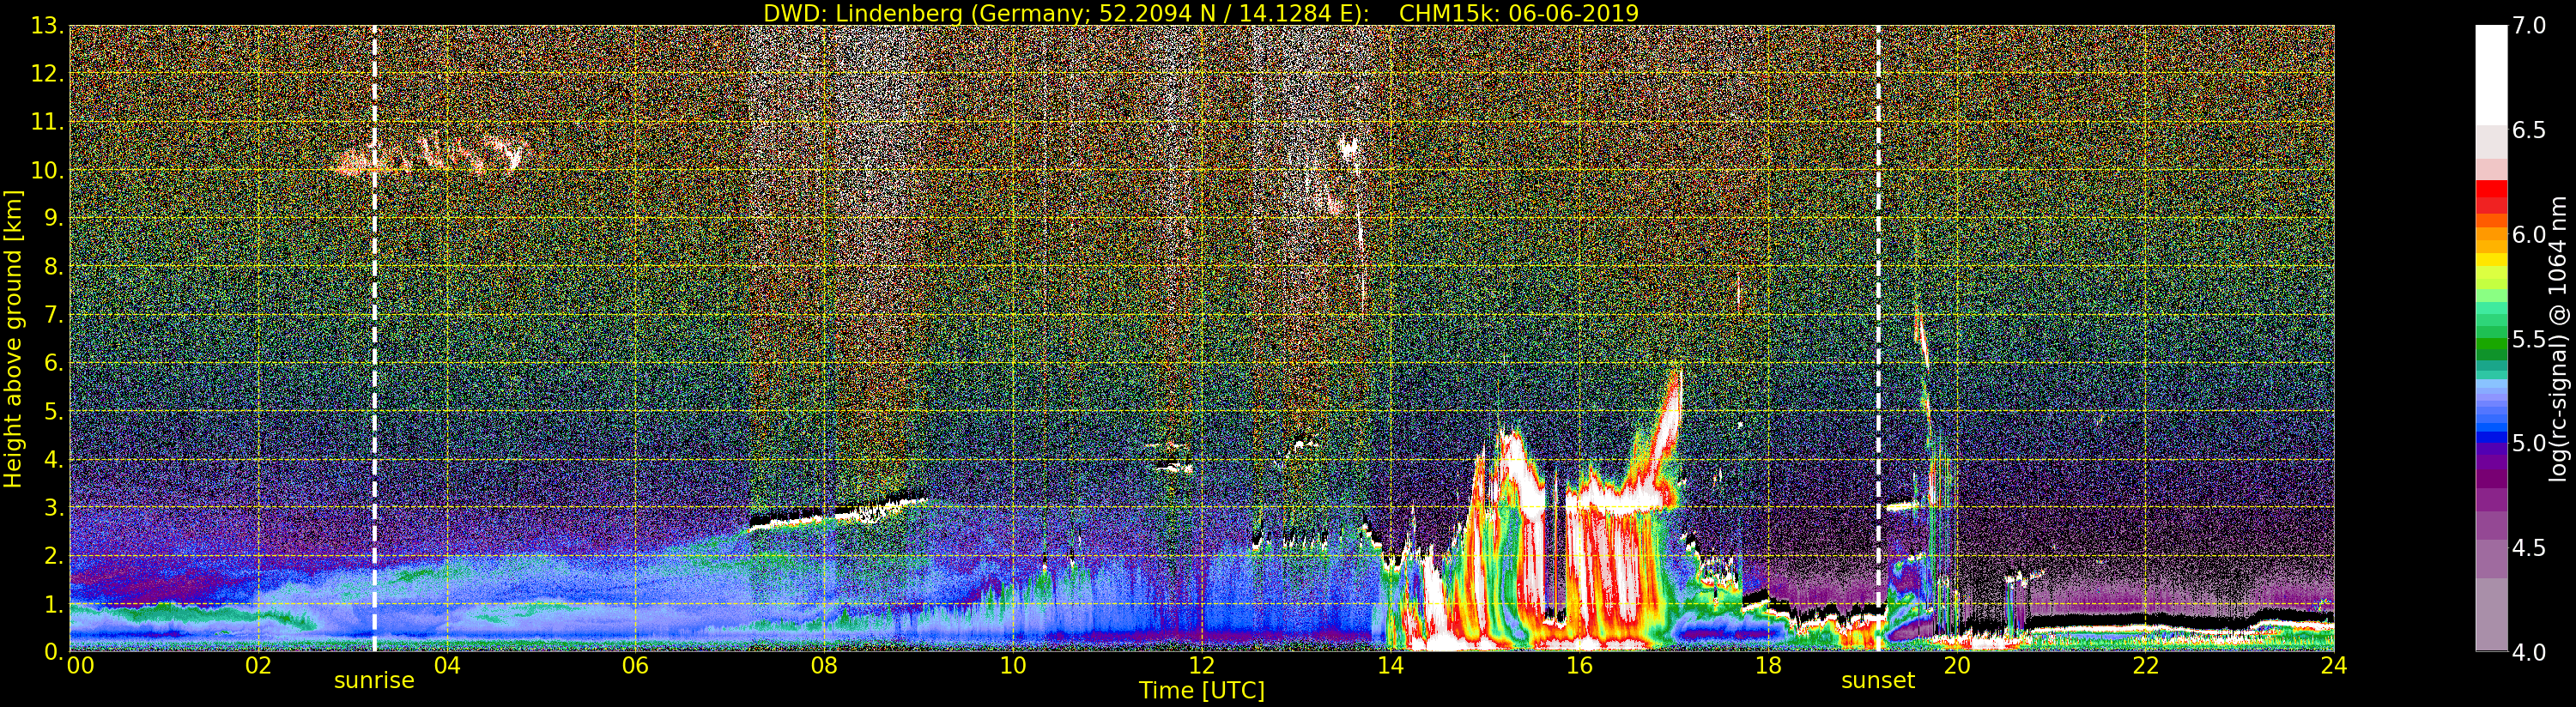Click the blue band near colorbar 5.0
Viewport: 2576px width, 707px height.
(x=2491, y=435)
